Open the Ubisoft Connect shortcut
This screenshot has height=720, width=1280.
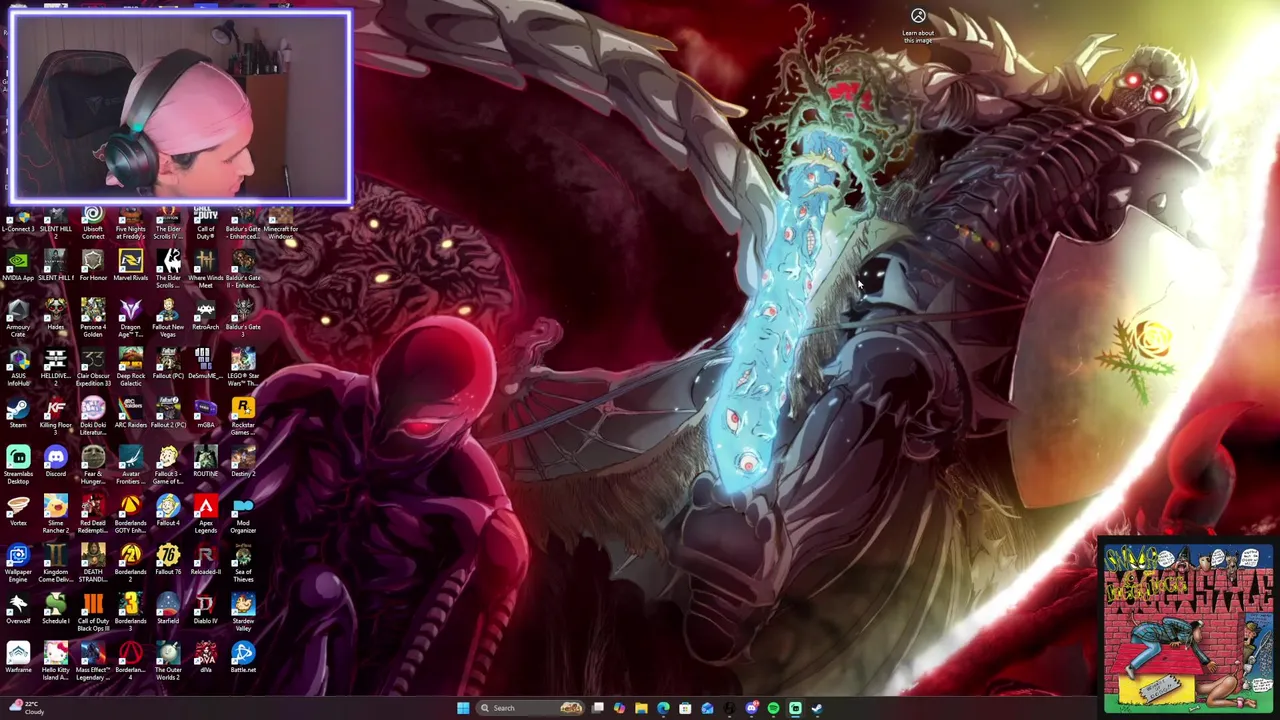(93, 221)
